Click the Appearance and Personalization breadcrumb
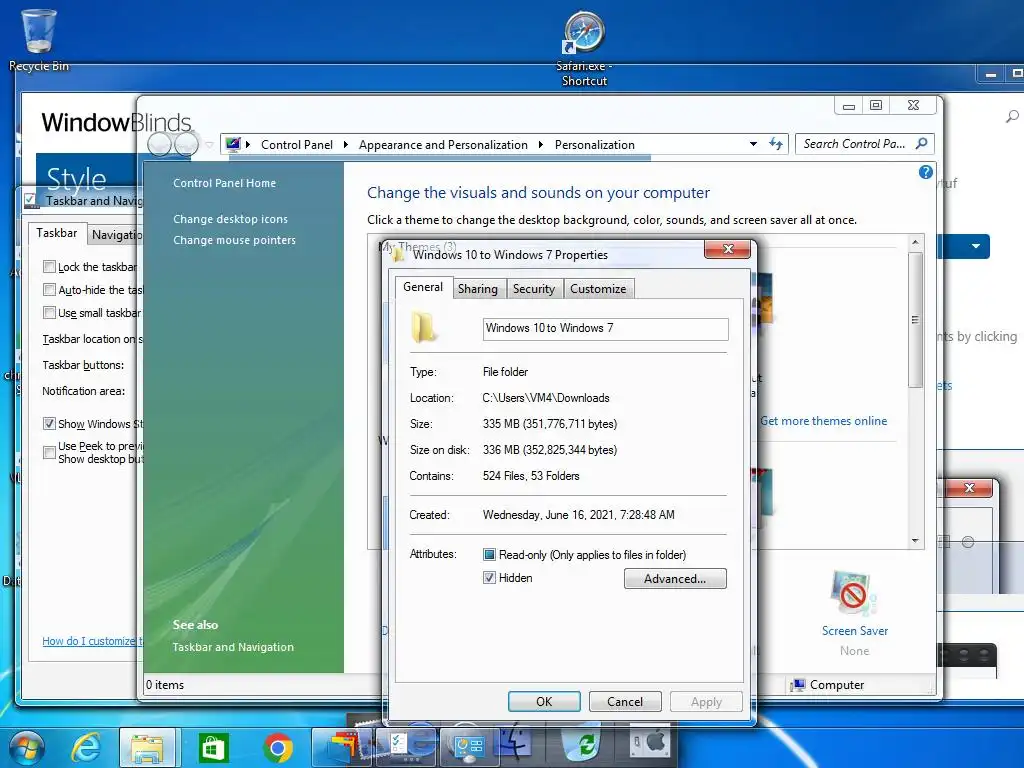The height and width of the screenshot is (768, 1024). 443,144
